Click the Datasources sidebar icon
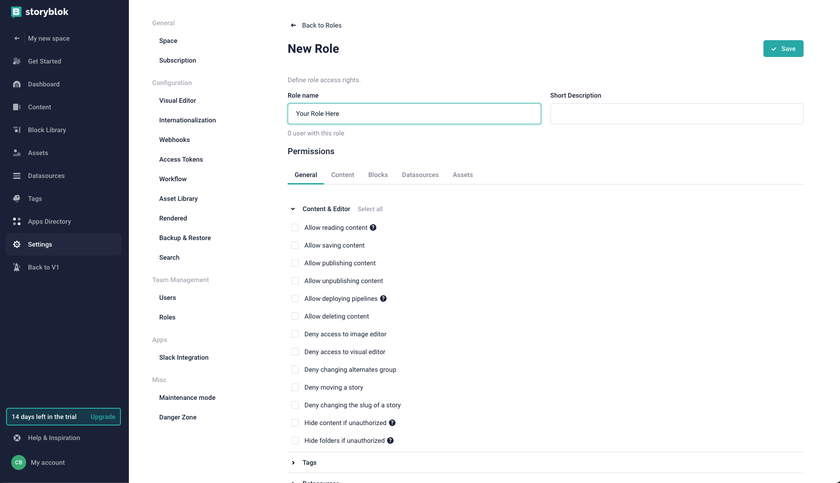 pyautogui.click(x=17, y=176)
